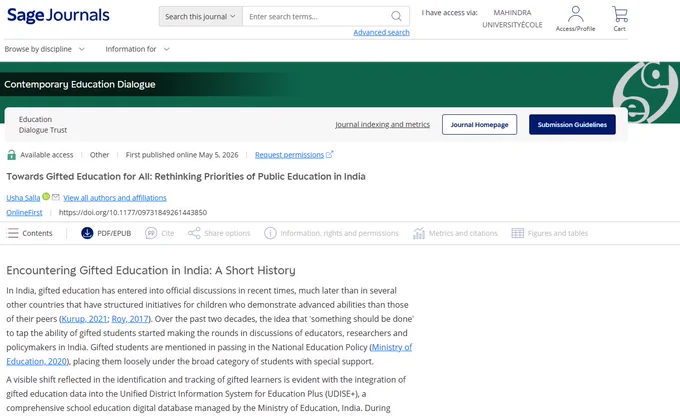Click the Available access label
The width and height of the screenshot is (680, 417).
point(47,155)
